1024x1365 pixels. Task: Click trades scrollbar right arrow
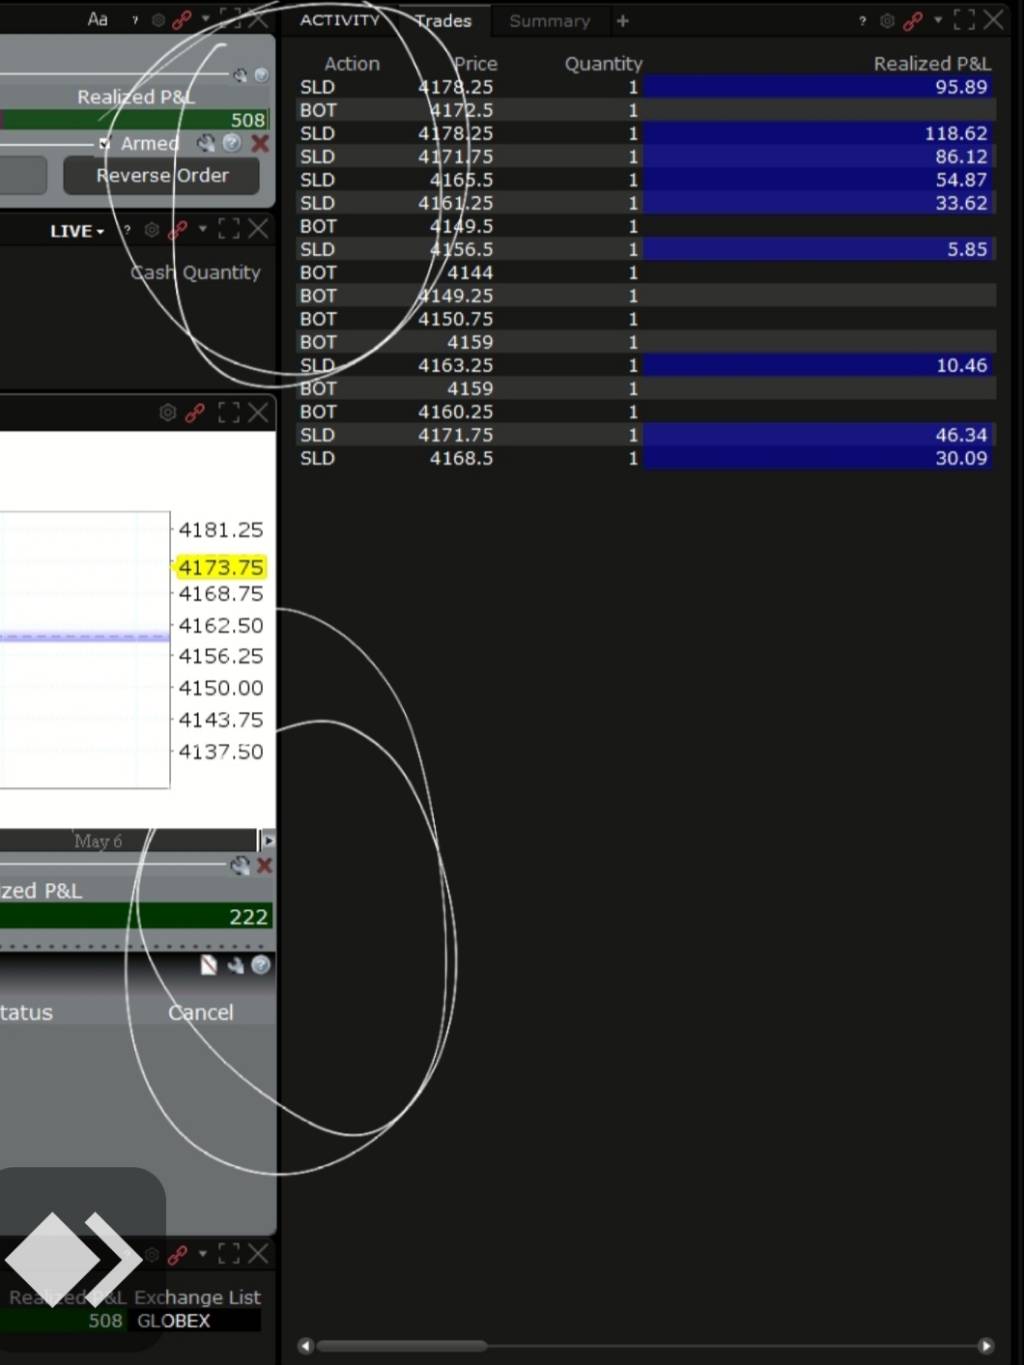point(986,1346)
